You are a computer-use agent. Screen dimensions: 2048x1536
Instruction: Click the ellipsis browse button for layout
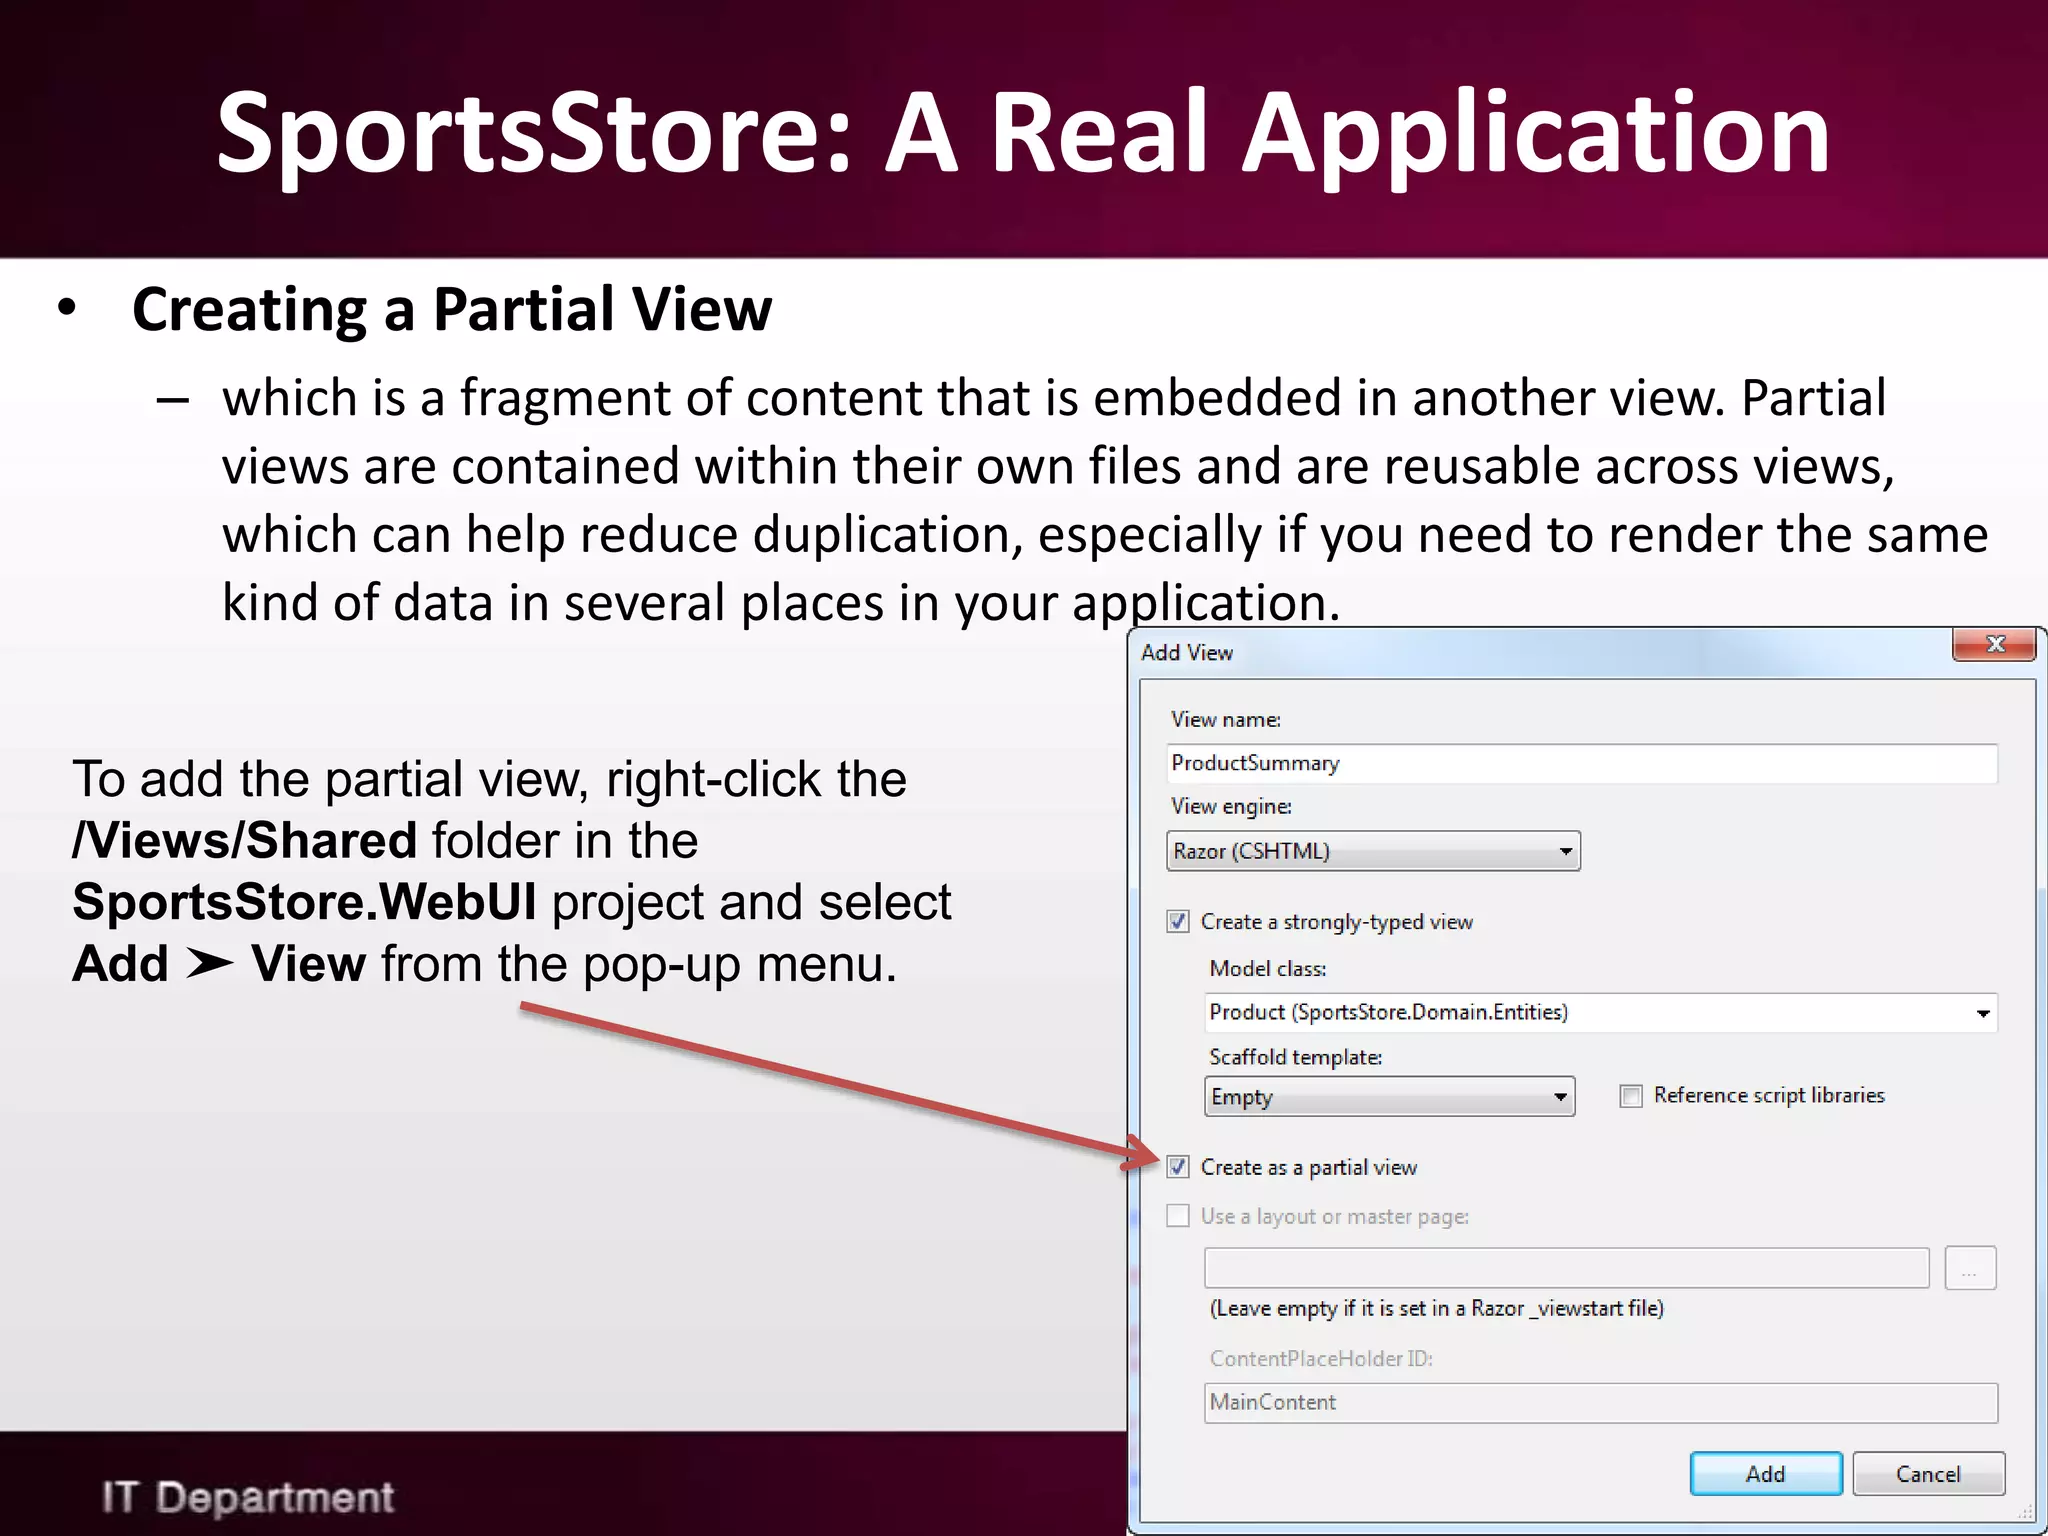pyautogui.click(x=1970, y=1268)
